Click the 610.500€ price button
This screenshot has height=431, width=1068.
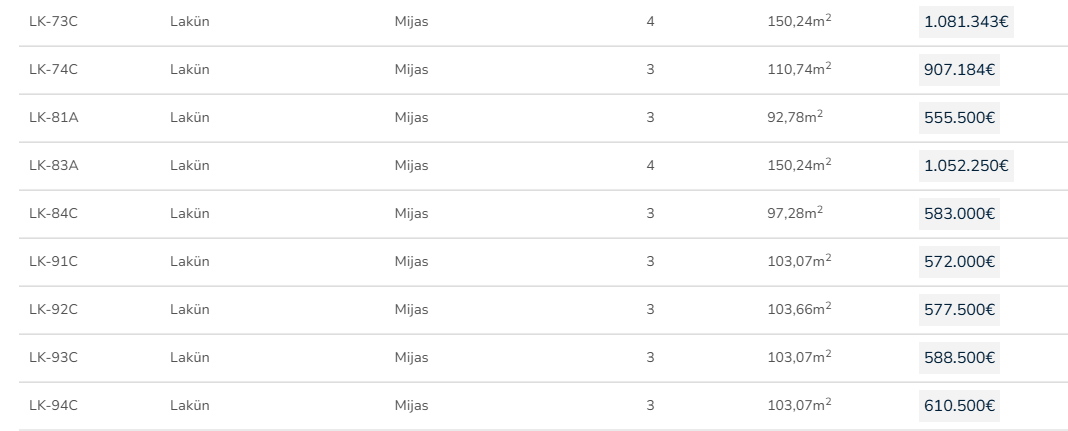click(x=959, y=405)
